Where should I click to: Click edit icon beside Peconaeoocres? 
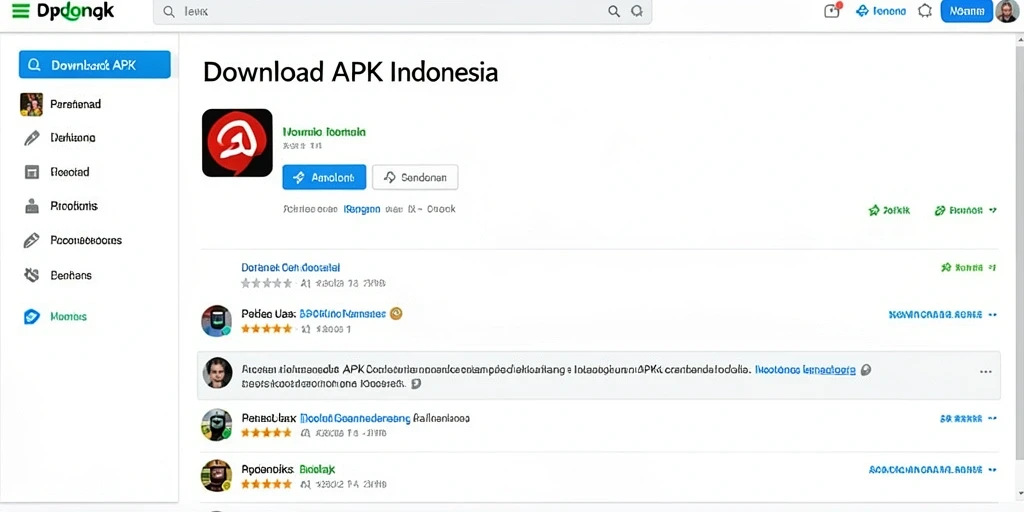click(x=31, y=240)
